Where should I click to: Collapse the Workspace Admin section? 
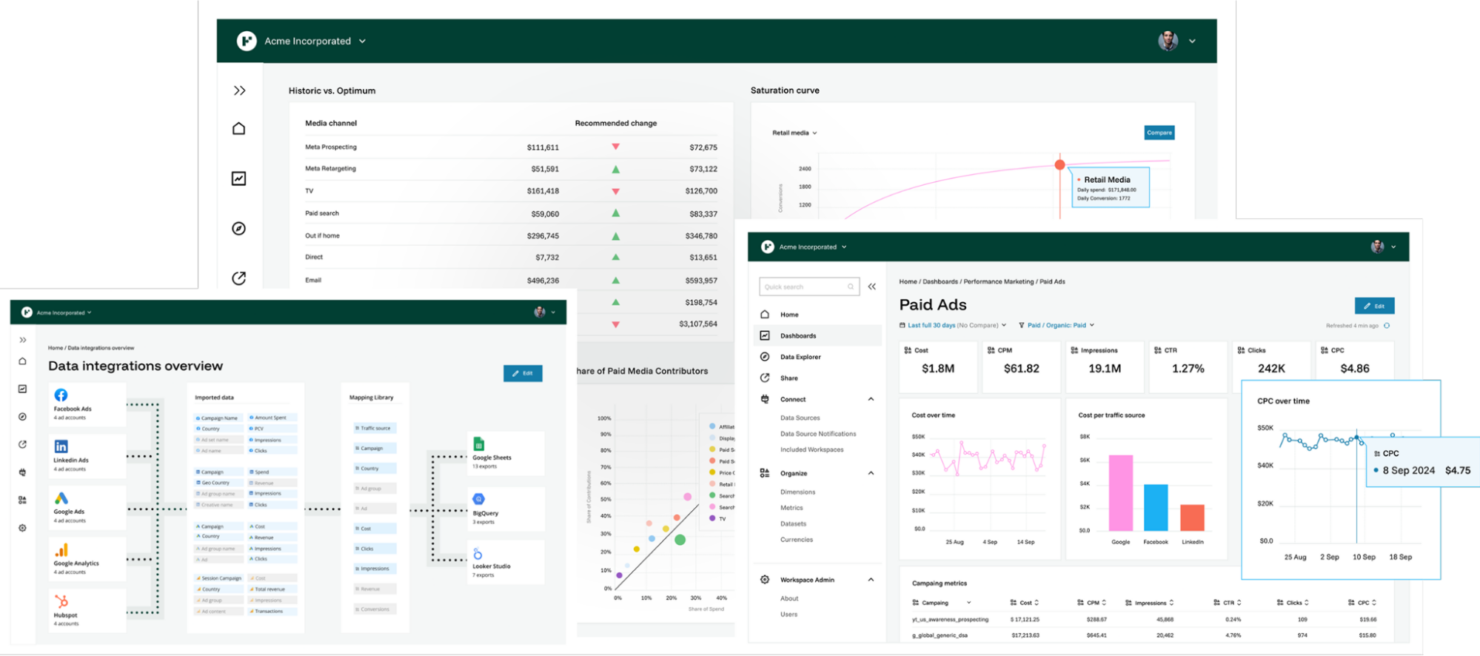pyautogui.click(x=871, y=580)
